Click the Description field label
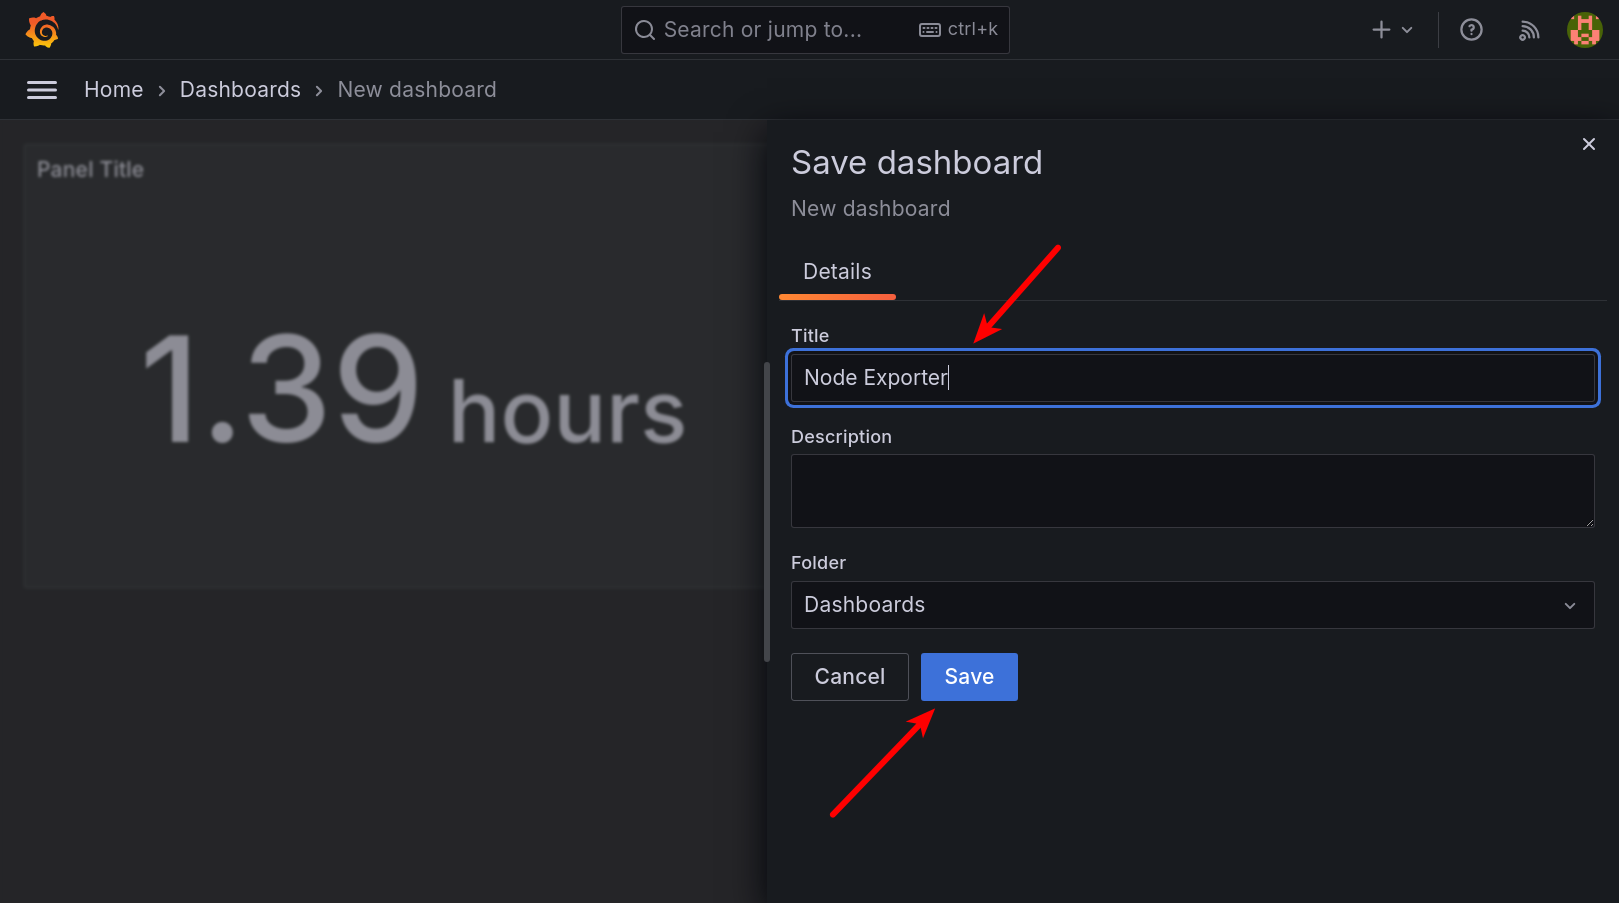This screenshot has width=1619, height=903. (x=841, y=437)
